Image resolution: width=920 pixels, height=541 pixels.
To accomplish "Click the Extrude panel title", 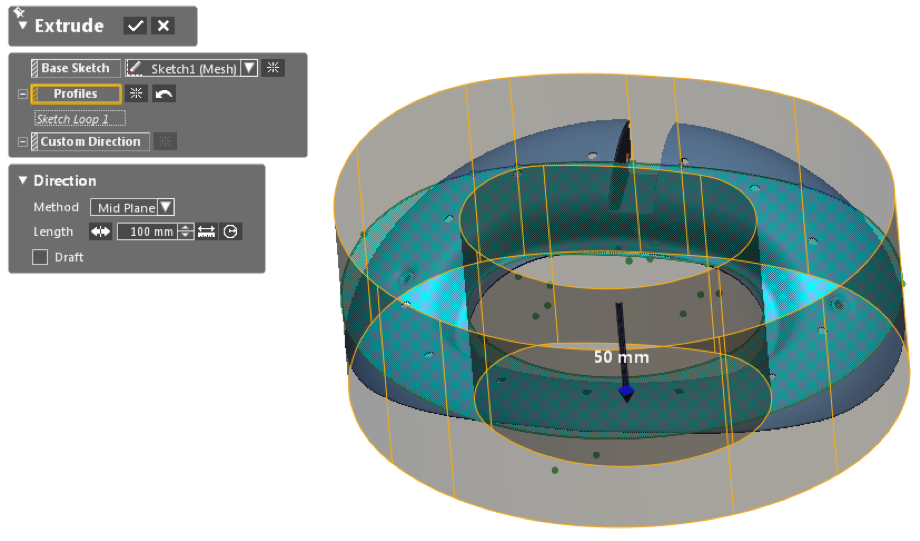I will tap(69, 26).
